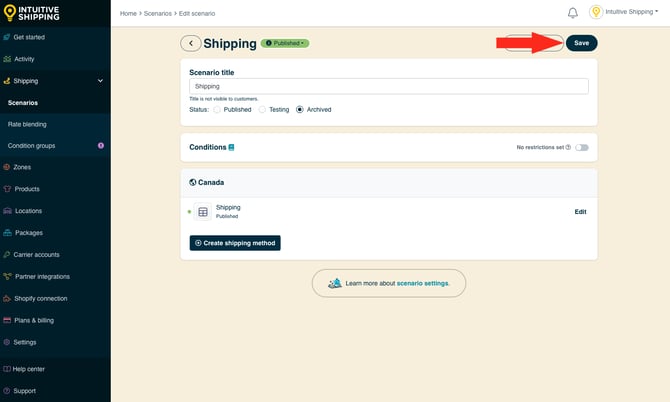This screenshot has height=402, width=670.
Task: Click the Condition groups purple badge
Action: 101,146
